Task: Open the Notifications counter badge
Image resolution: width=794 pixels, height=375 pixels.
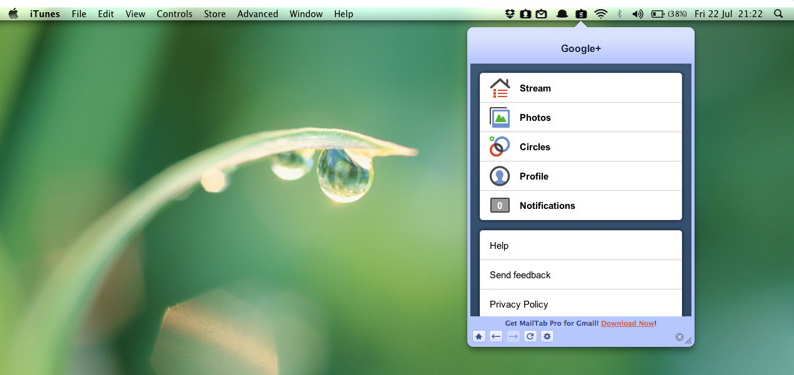Action: (500, 205)
